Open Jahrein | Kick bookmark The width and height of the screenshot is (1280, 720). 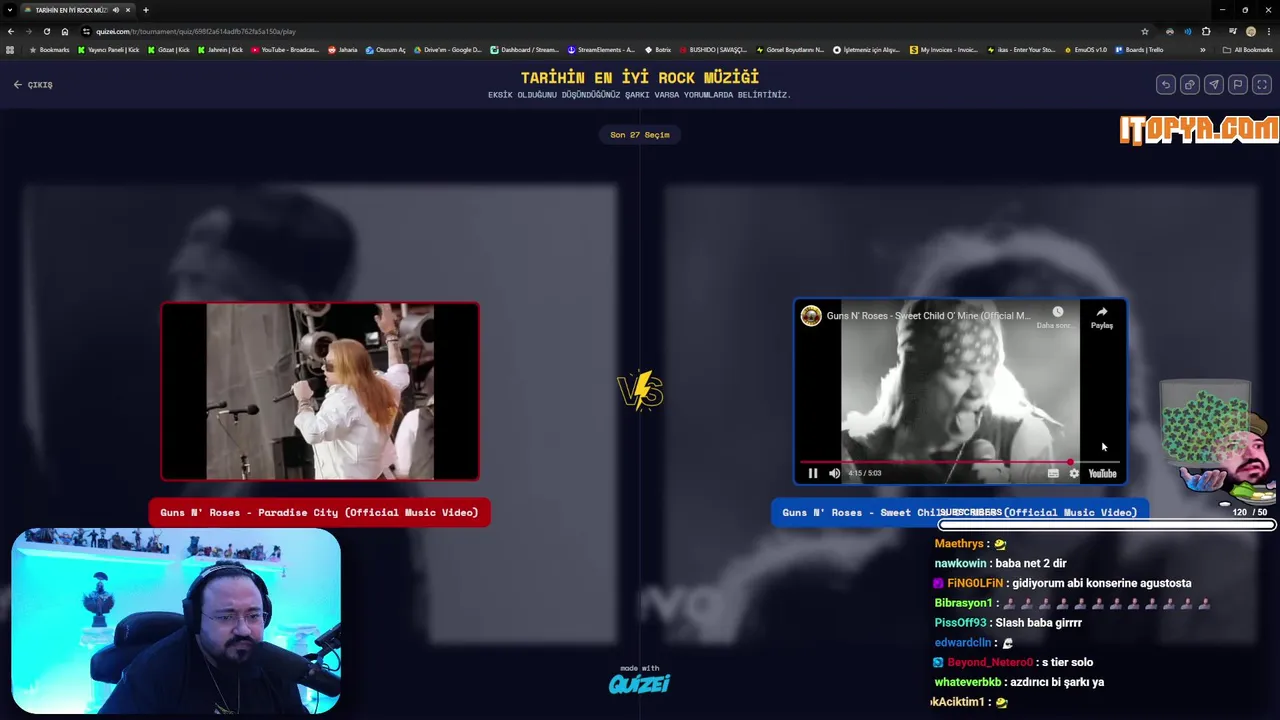[220, 50]
